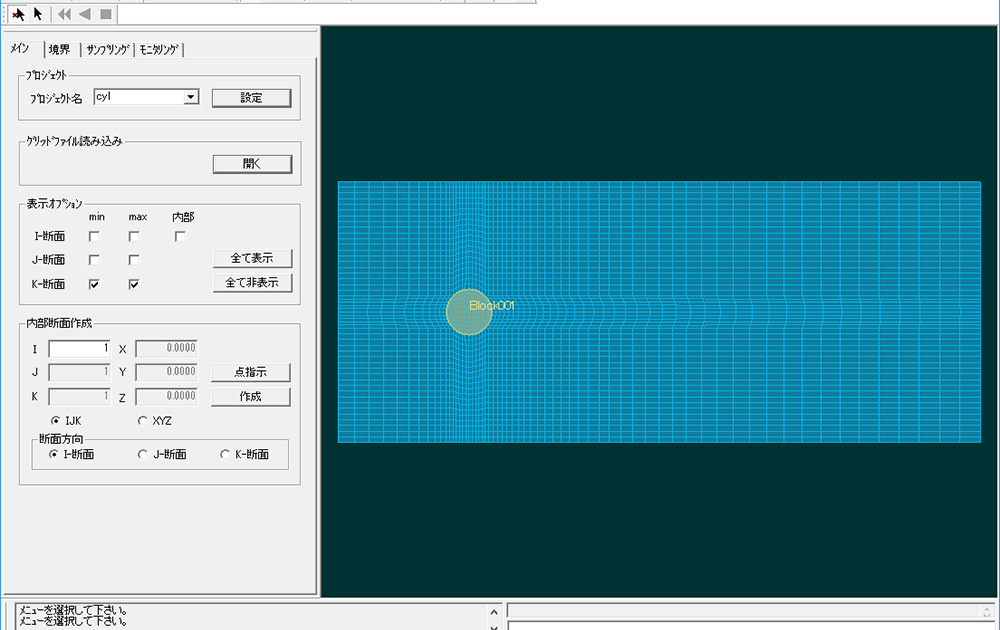Click the double-arrow rewind toolbar icon
The height and width of the screenshot is (630, 1000).
coord(64,14)
